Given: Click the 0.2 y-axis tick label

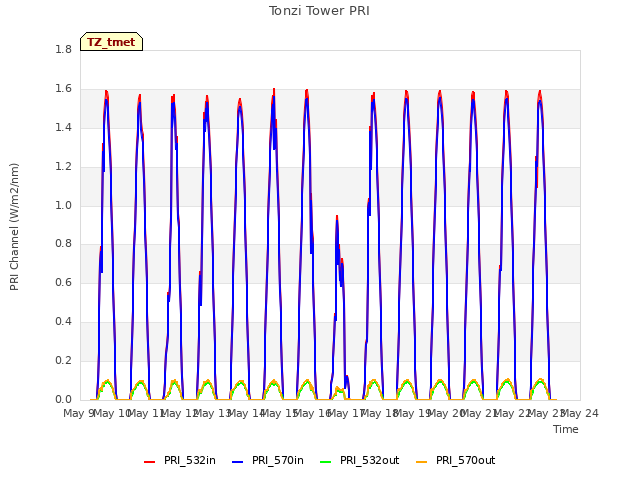Looking at the screenshot, I should click(63, 360).
